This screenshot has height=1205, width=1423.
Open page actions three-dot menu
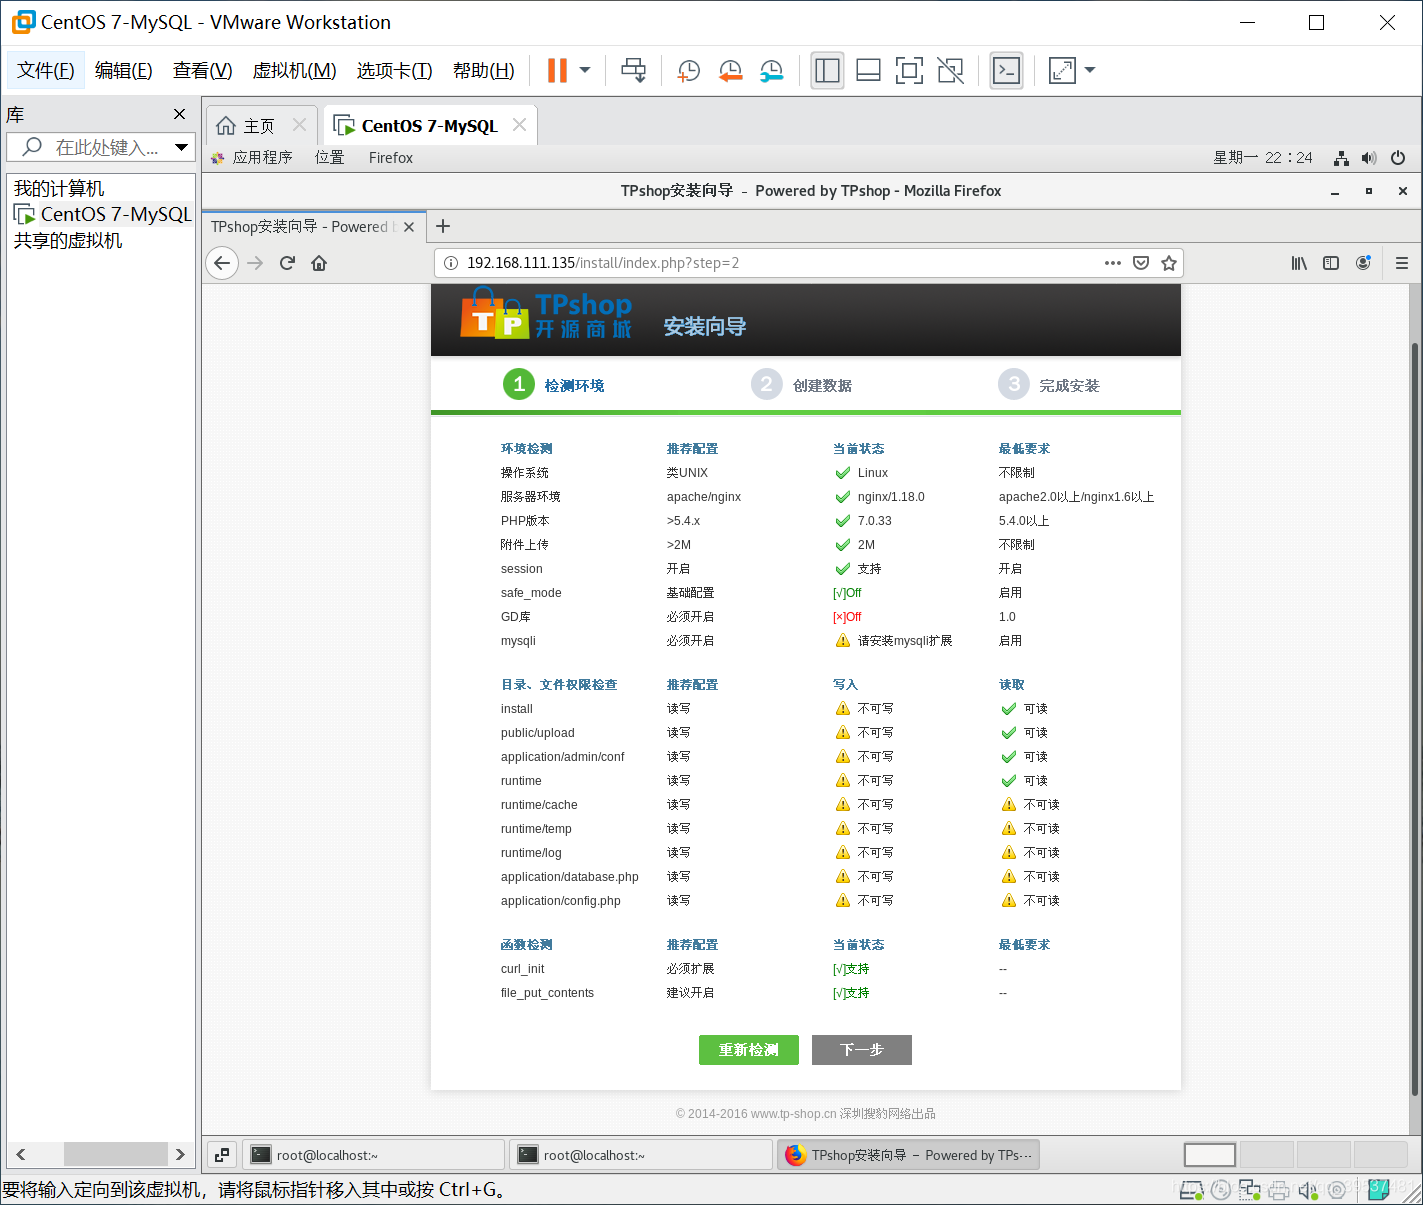click(1112, 263)
